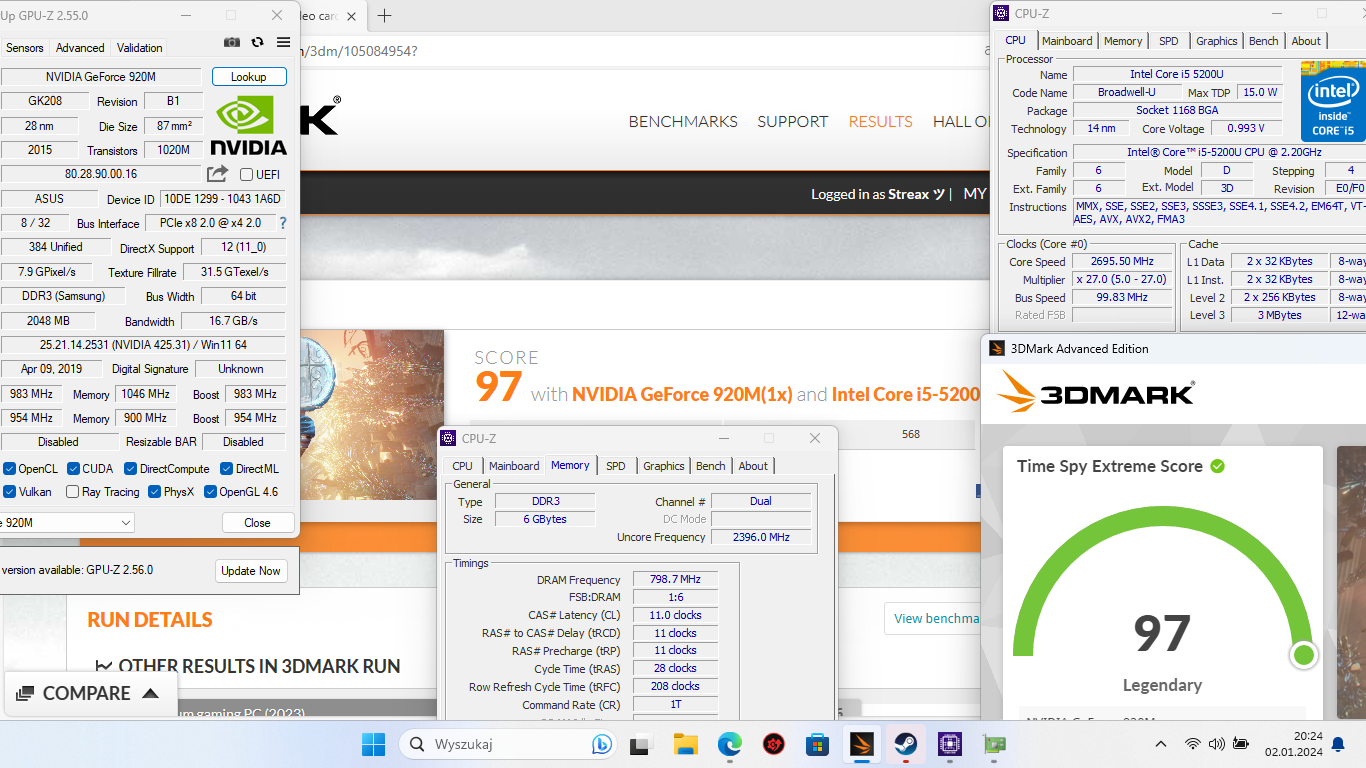Click BIOS export share icon in GPU-Z
This screenshot has height=768, width=1366.
(217, 174)
